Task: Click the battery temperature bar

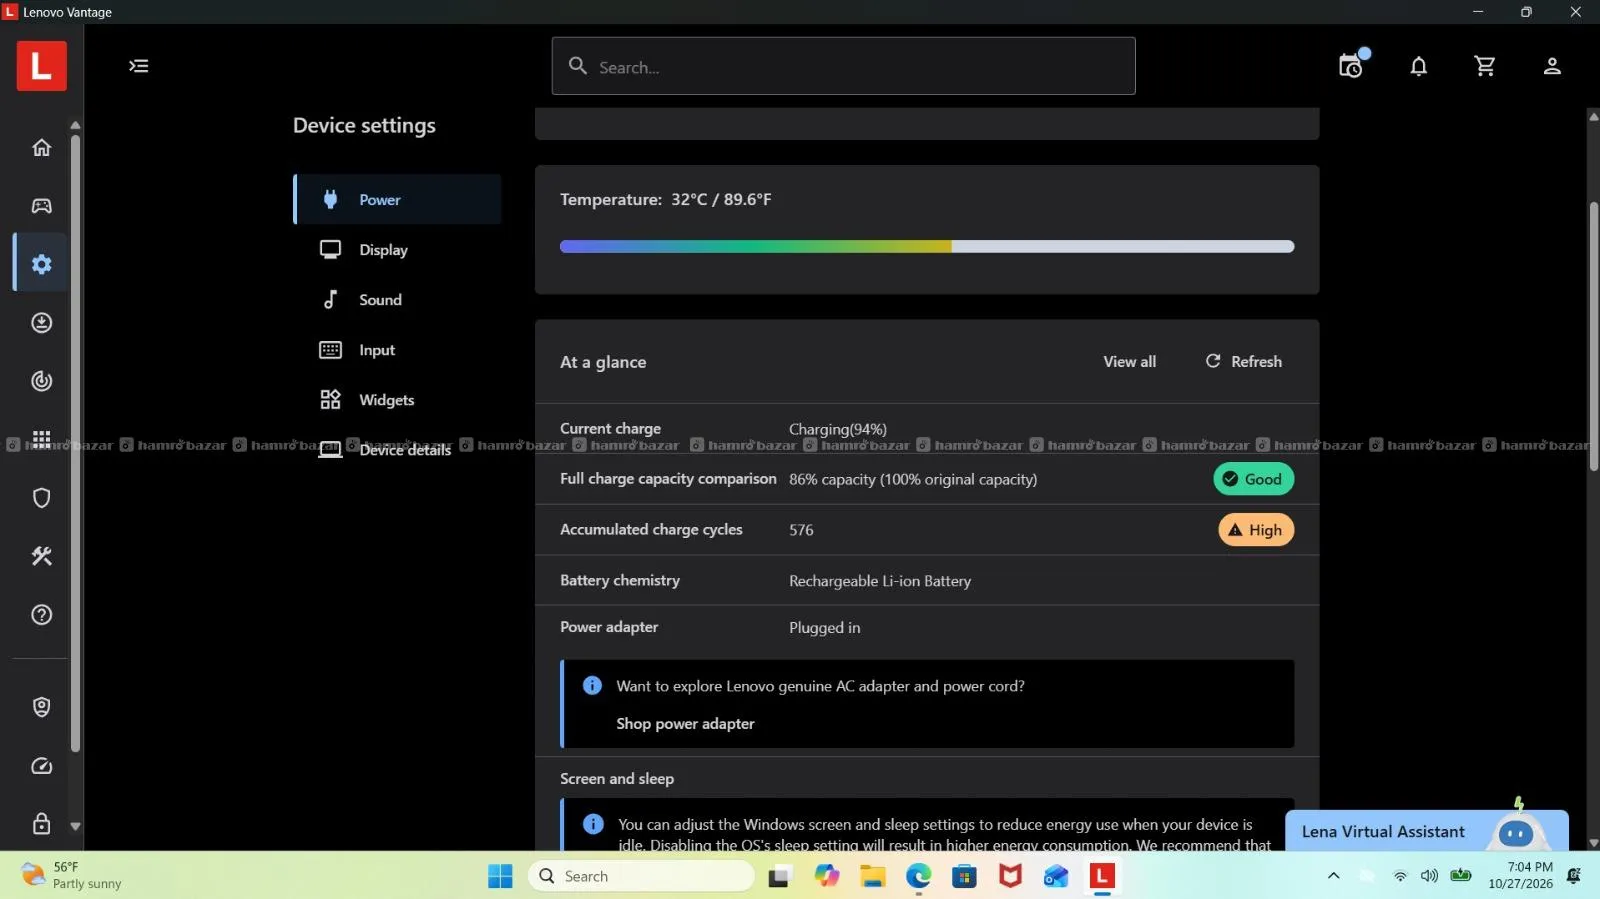Action: pyautogui.click(x=927, y=246)
